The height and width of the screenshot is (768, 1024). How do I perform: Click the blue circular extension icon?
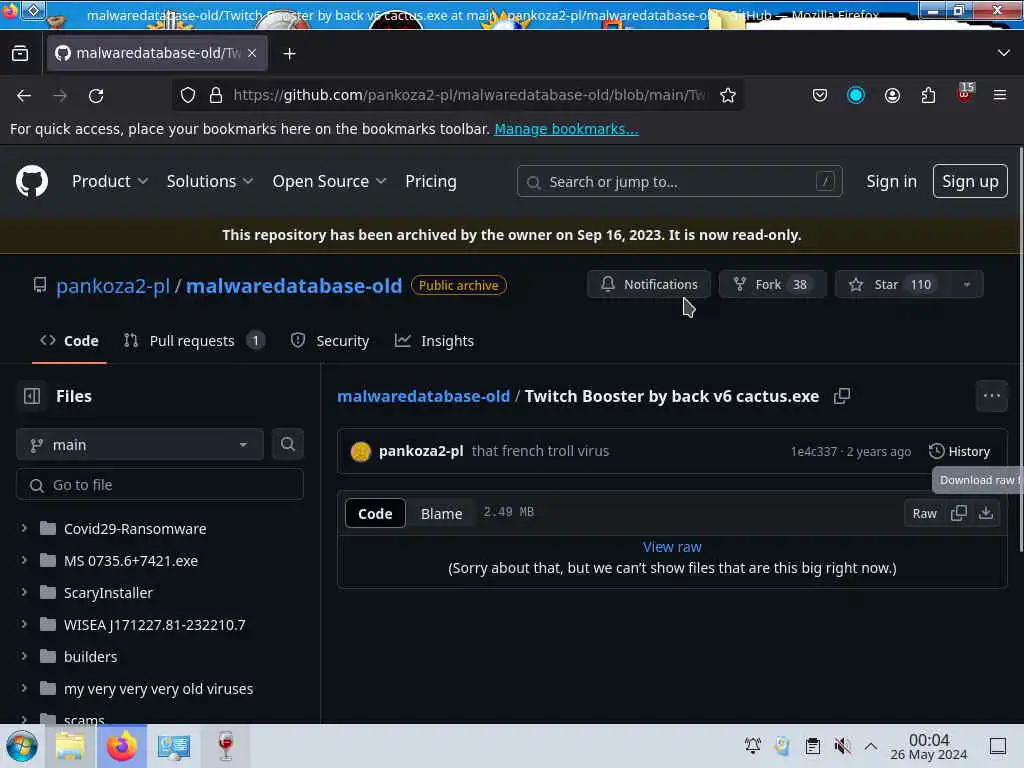click(x=856, y=95)
